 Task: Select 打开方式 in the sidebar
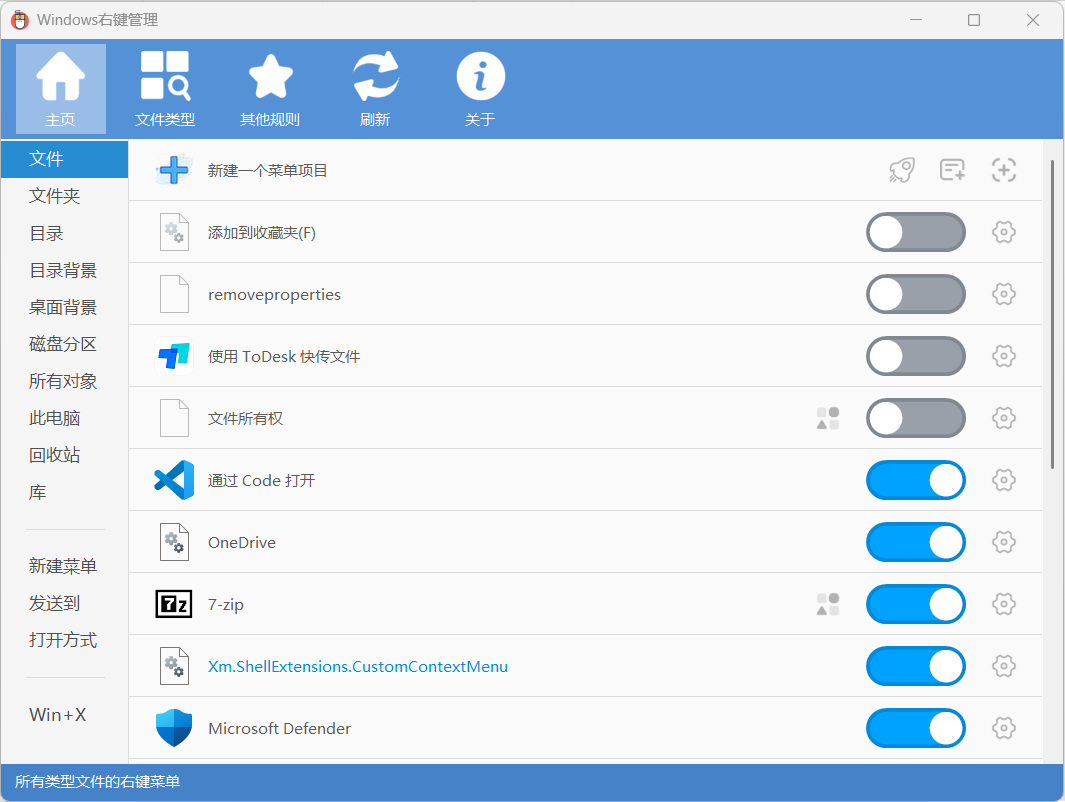tap(65, 640)
